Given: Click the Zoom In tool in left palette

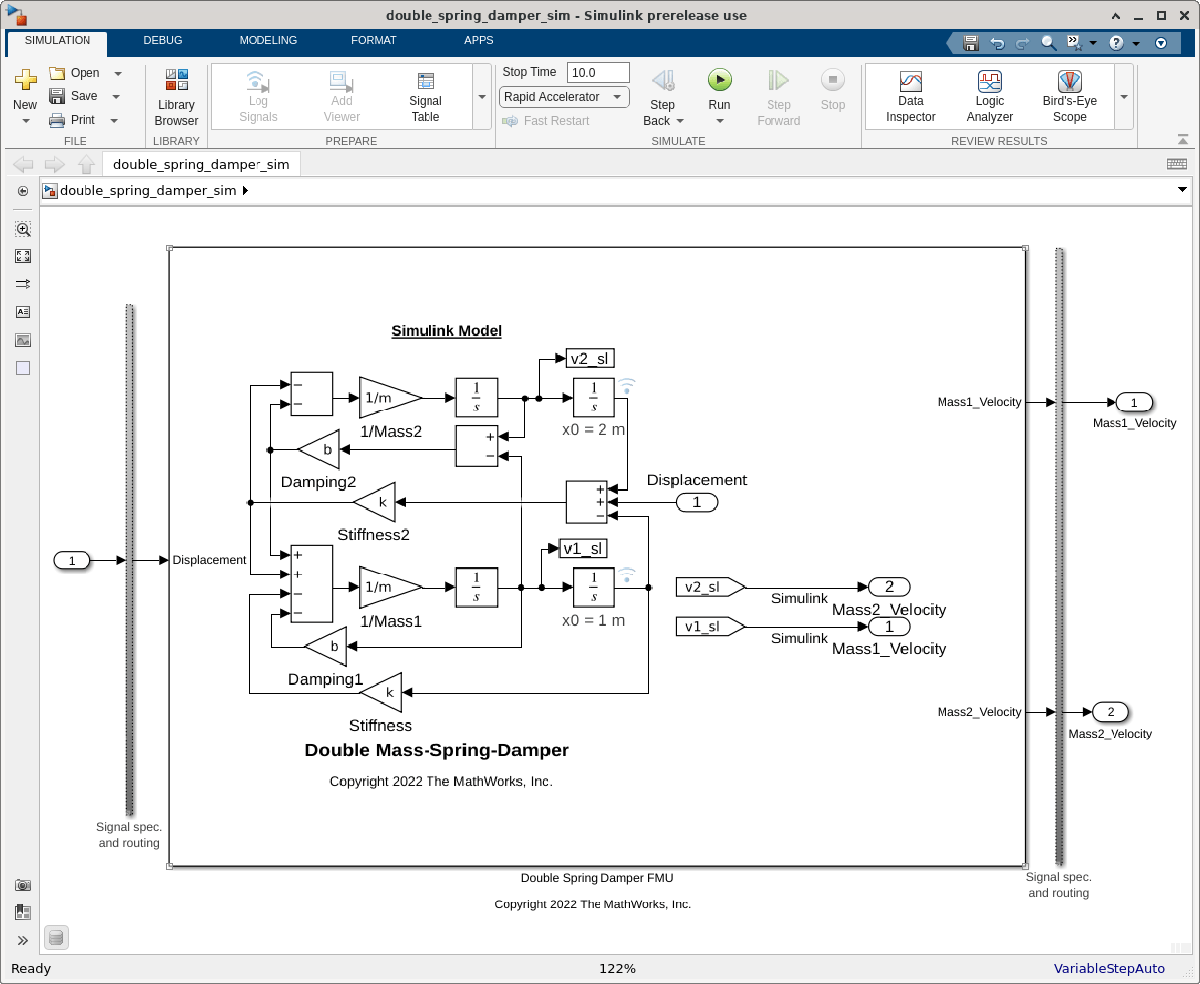Looking at the screenshot, I should [x=23, y=228].
